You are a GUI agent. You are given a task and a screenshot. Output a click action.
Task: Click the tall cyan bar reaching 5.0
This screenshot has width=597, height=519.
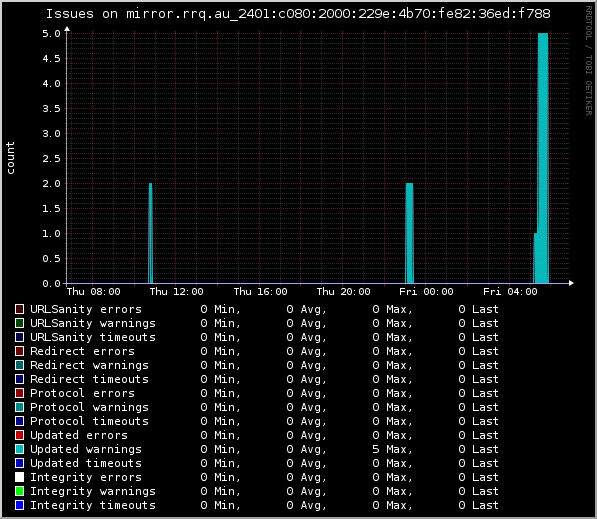tap(543, 158)
